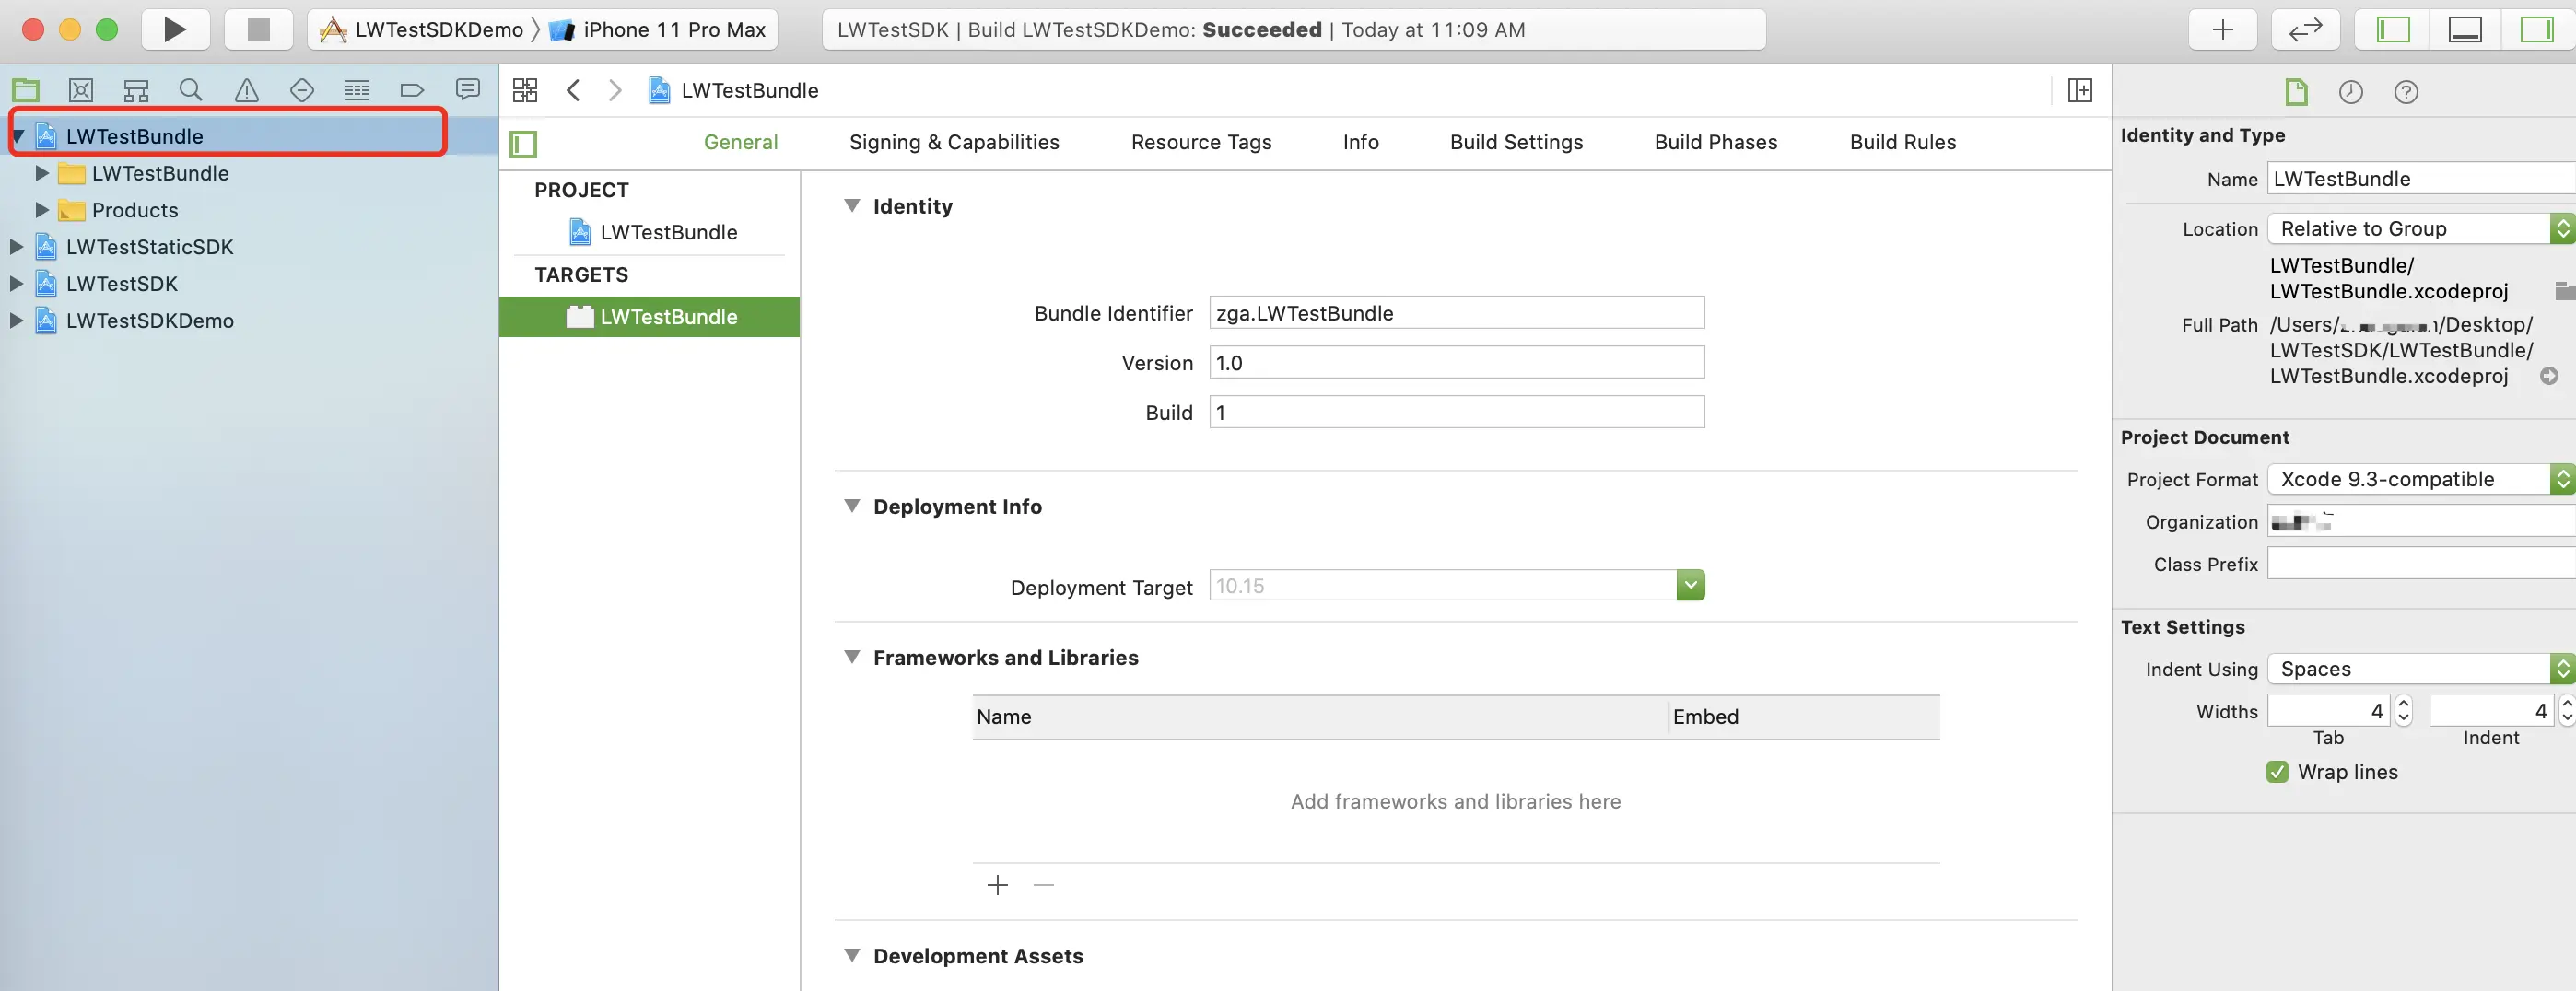Toggle the Wrap lines checkbox
Image resolution: width=2576 pixels, height=991 pixels.
2277,772
